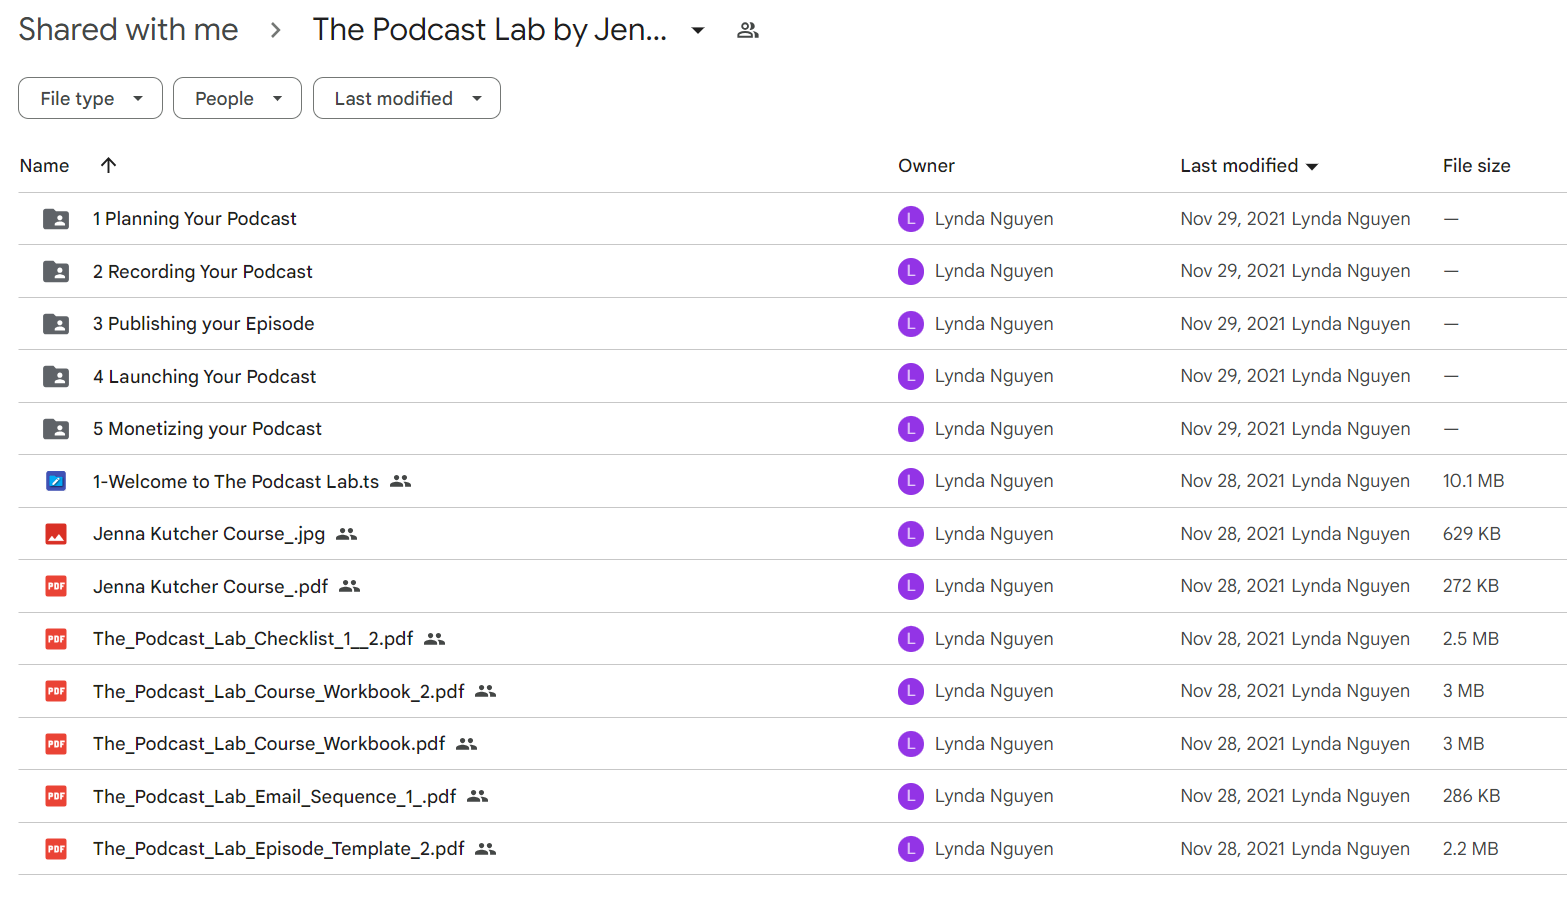
Task: Click the shared folder icon for 5 Monetizing your Podcast
Action: click(x=56, y=429)
